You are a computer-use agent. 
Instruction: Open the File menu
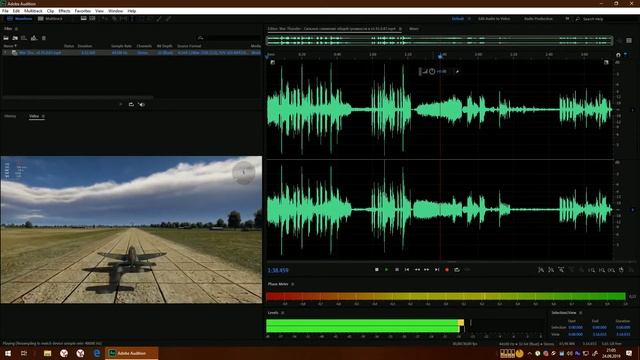pyautogui.click(x=5, y=11)
